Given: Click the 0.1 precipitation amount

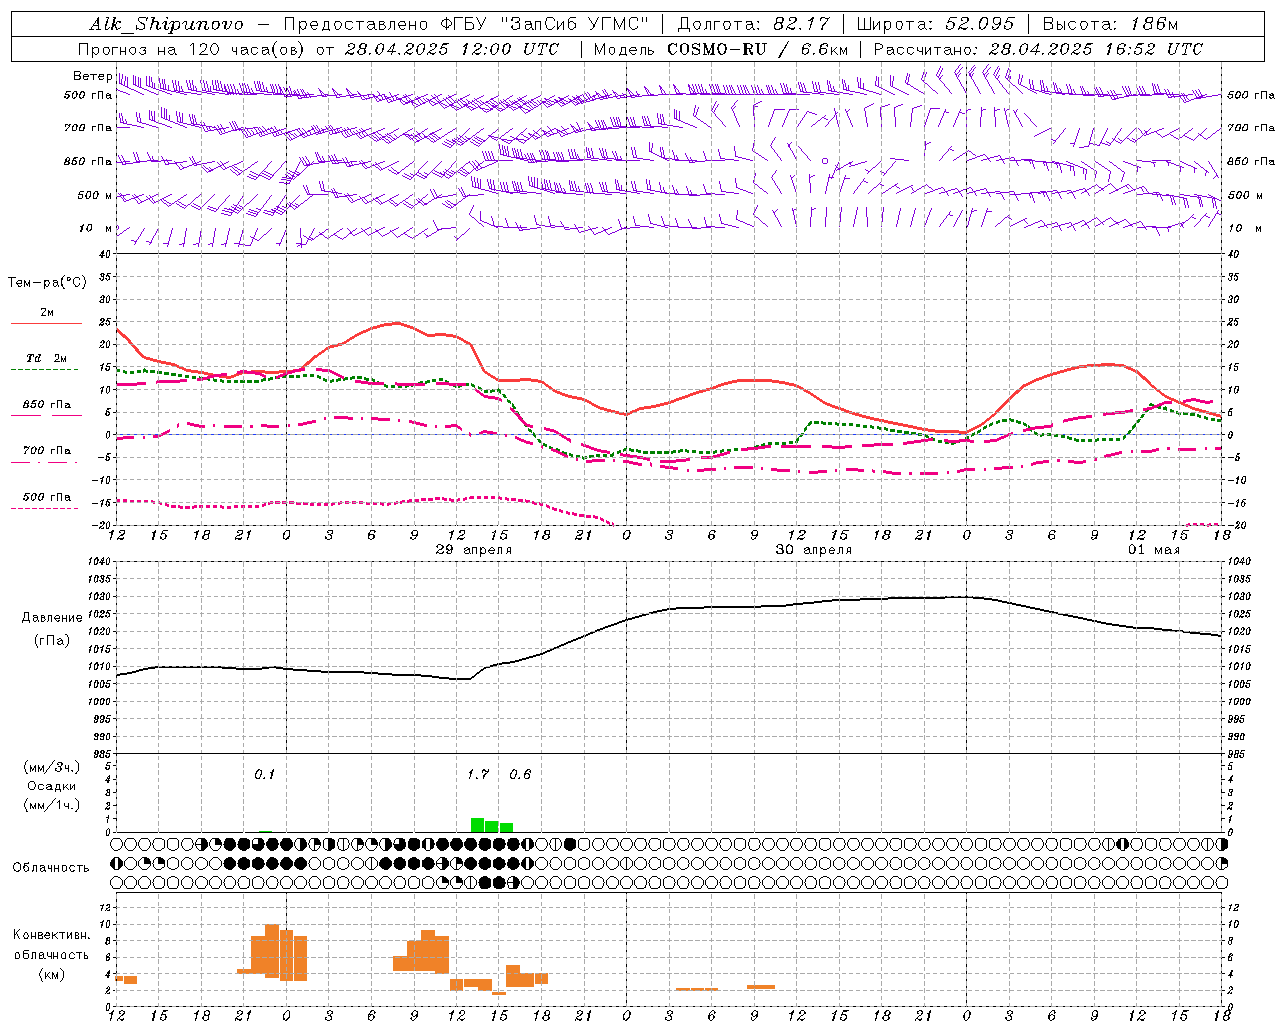Looking at the screenshot, I should point(264,774).
